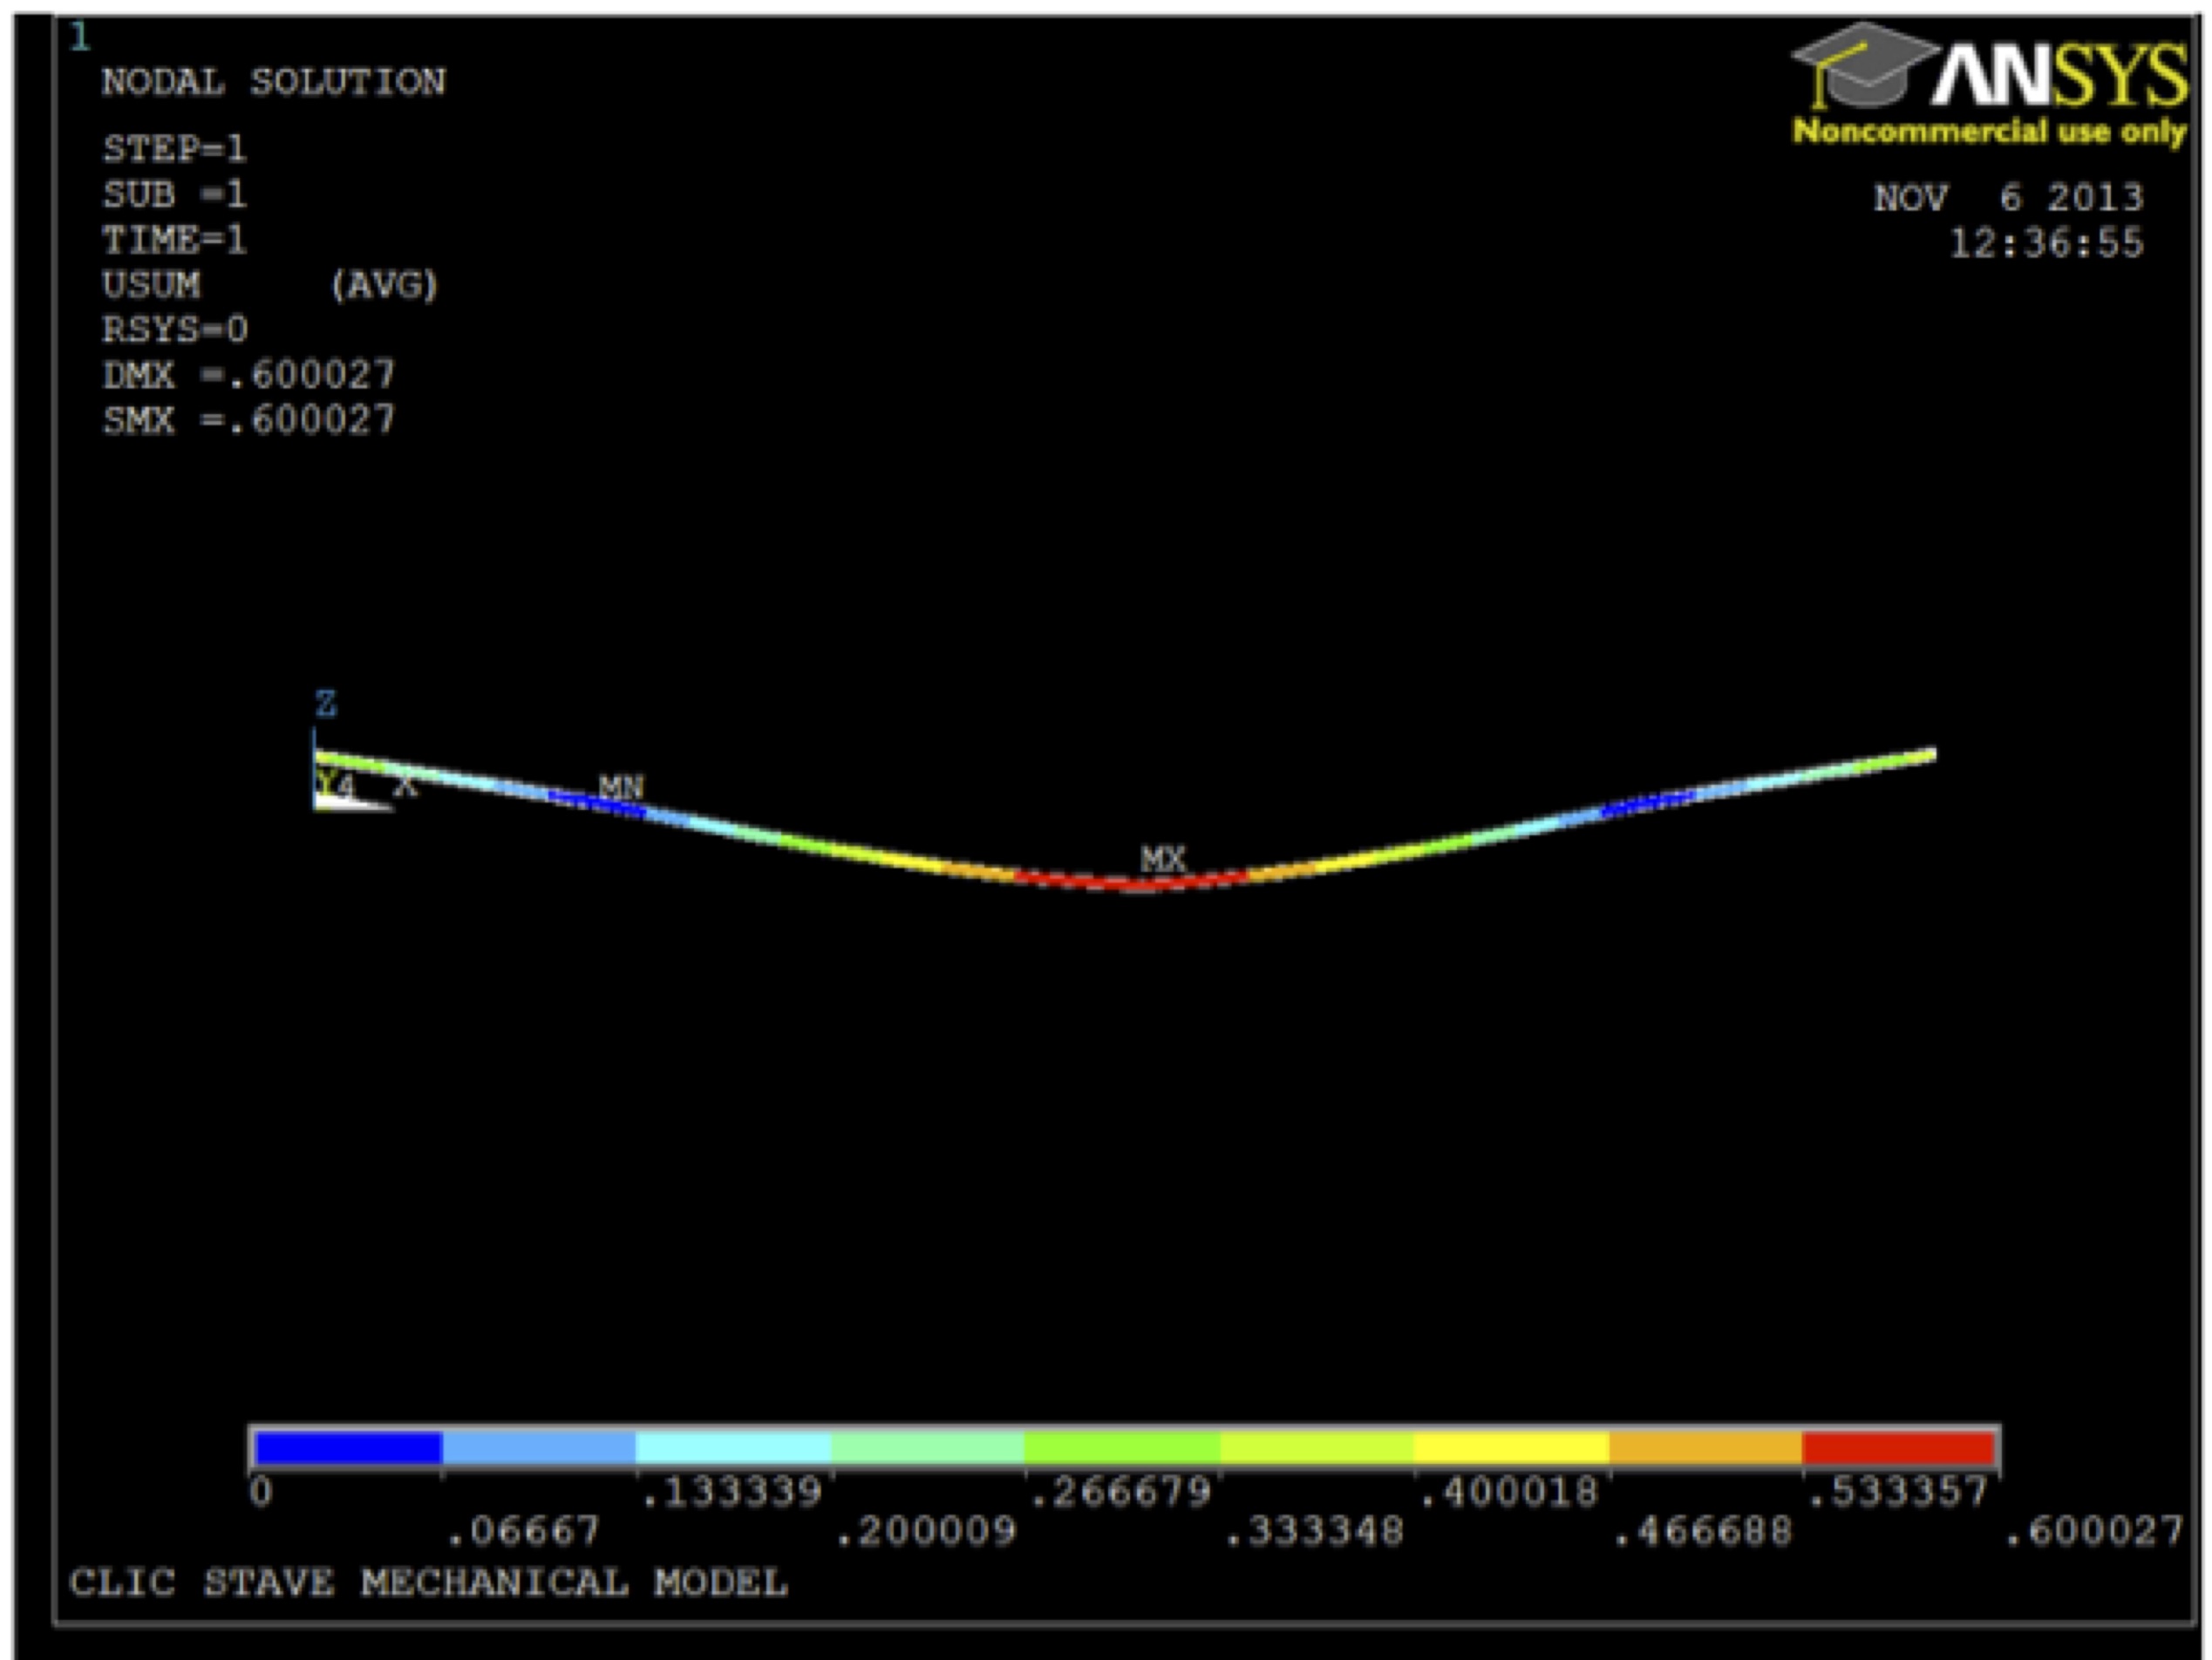Click the Noncommercial use only text

1988,131
